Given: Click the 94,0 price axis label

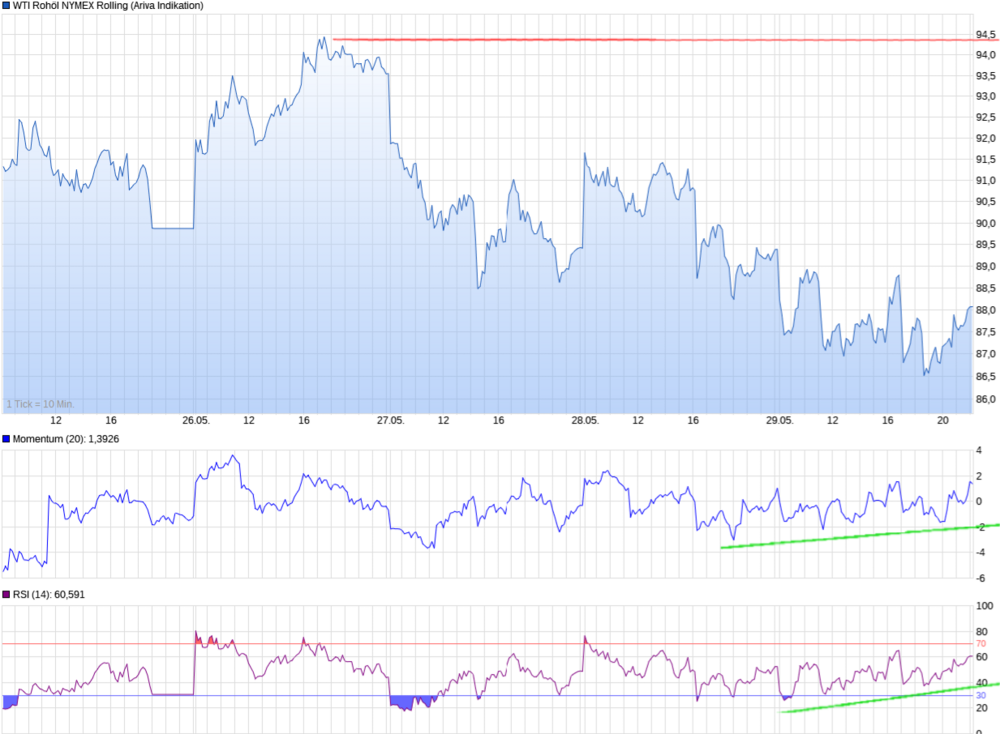Looking at the screenshot, I should [985, 55].
